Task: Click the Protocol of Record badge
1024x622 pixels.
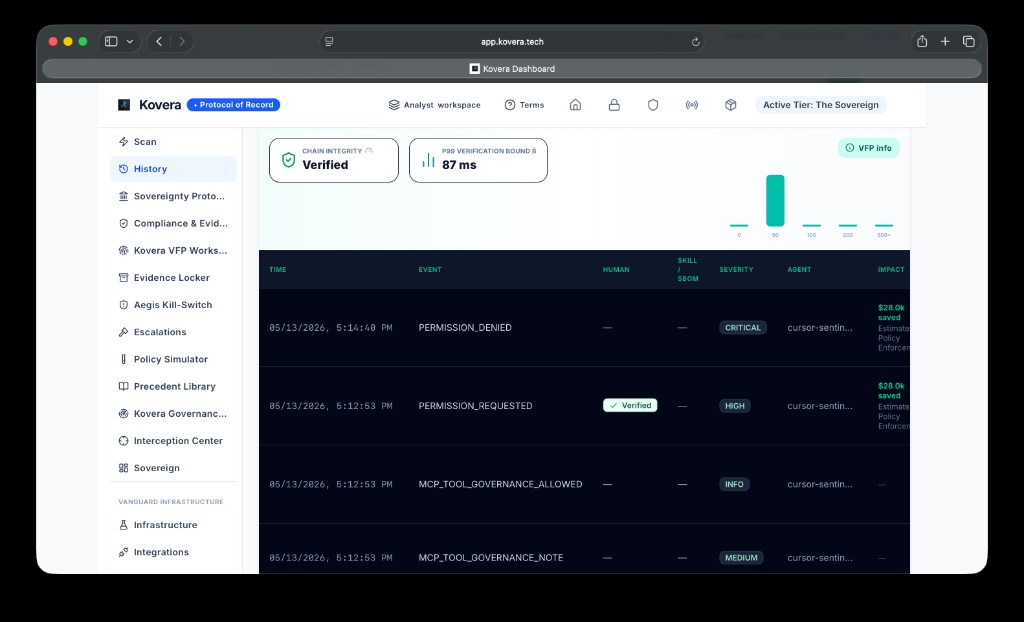Action: [x=233, y=105]
